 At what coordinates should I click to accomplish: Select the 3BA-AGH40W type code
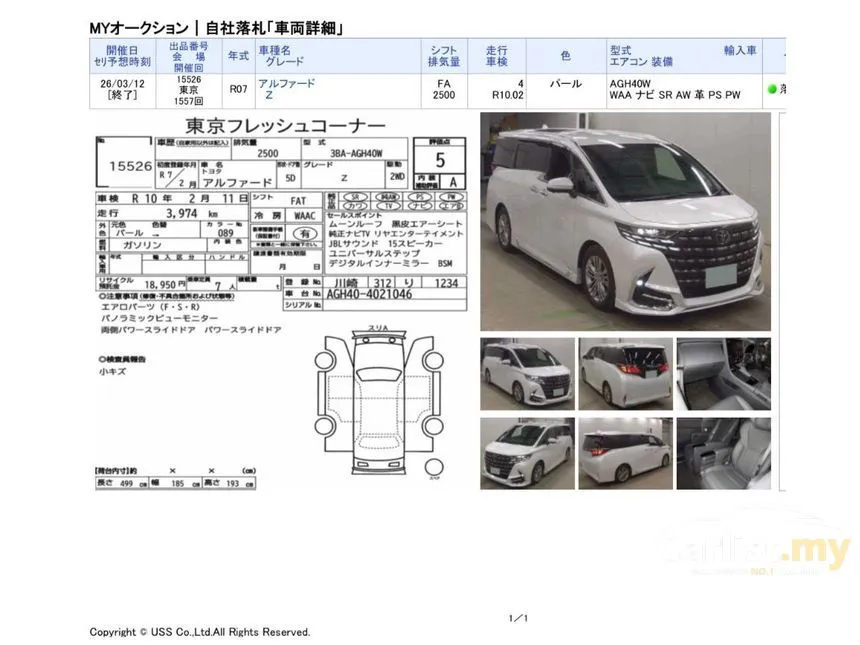click(357, 154)
